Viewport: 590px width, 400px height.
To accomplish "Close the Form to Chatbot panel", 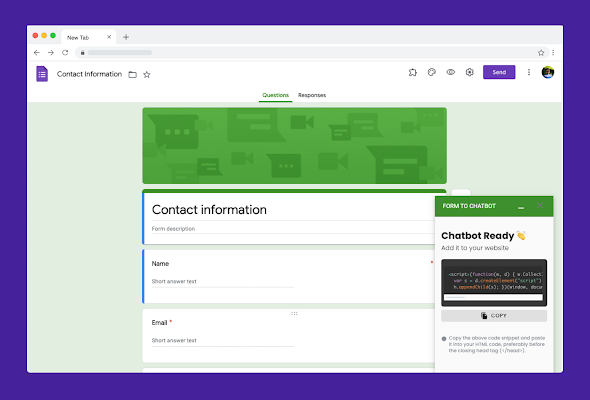I will pyautogui.click(x=540, y=205).
